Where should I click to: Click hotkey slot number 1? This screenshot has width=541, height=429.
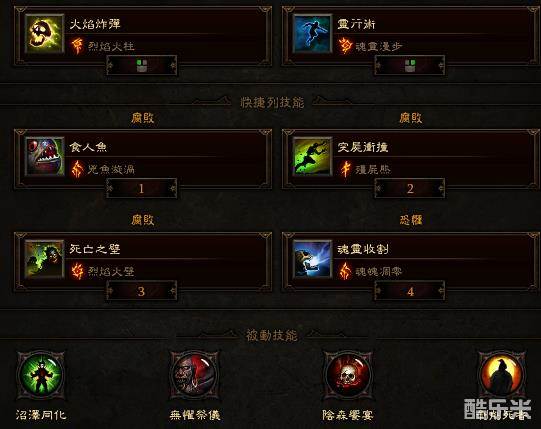coord(141,188)
